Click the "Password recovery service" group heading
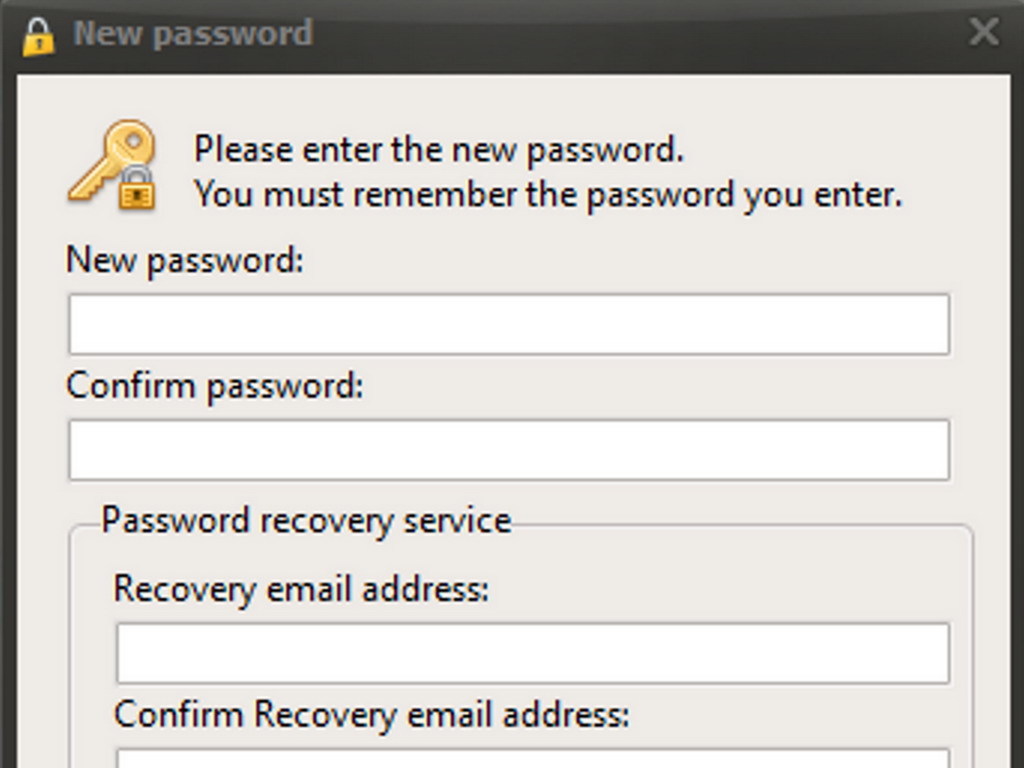Screen dimensions: 1024x768 306,521
